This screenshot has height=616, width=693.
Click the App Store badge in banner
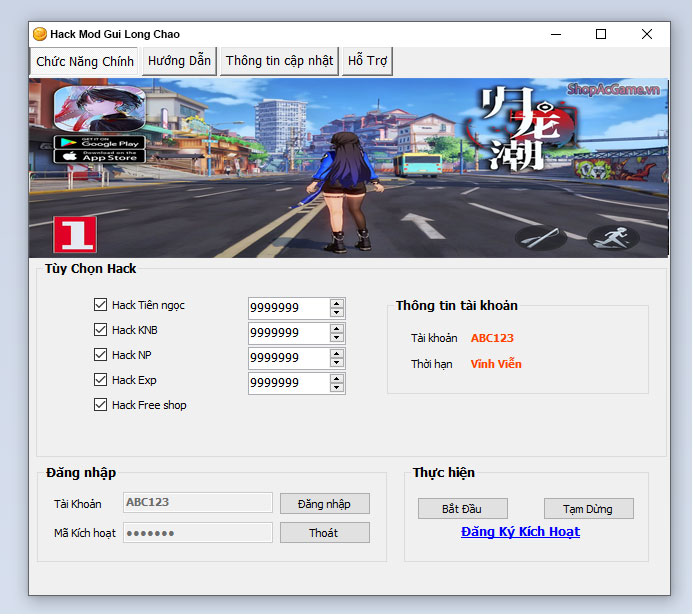99,156
